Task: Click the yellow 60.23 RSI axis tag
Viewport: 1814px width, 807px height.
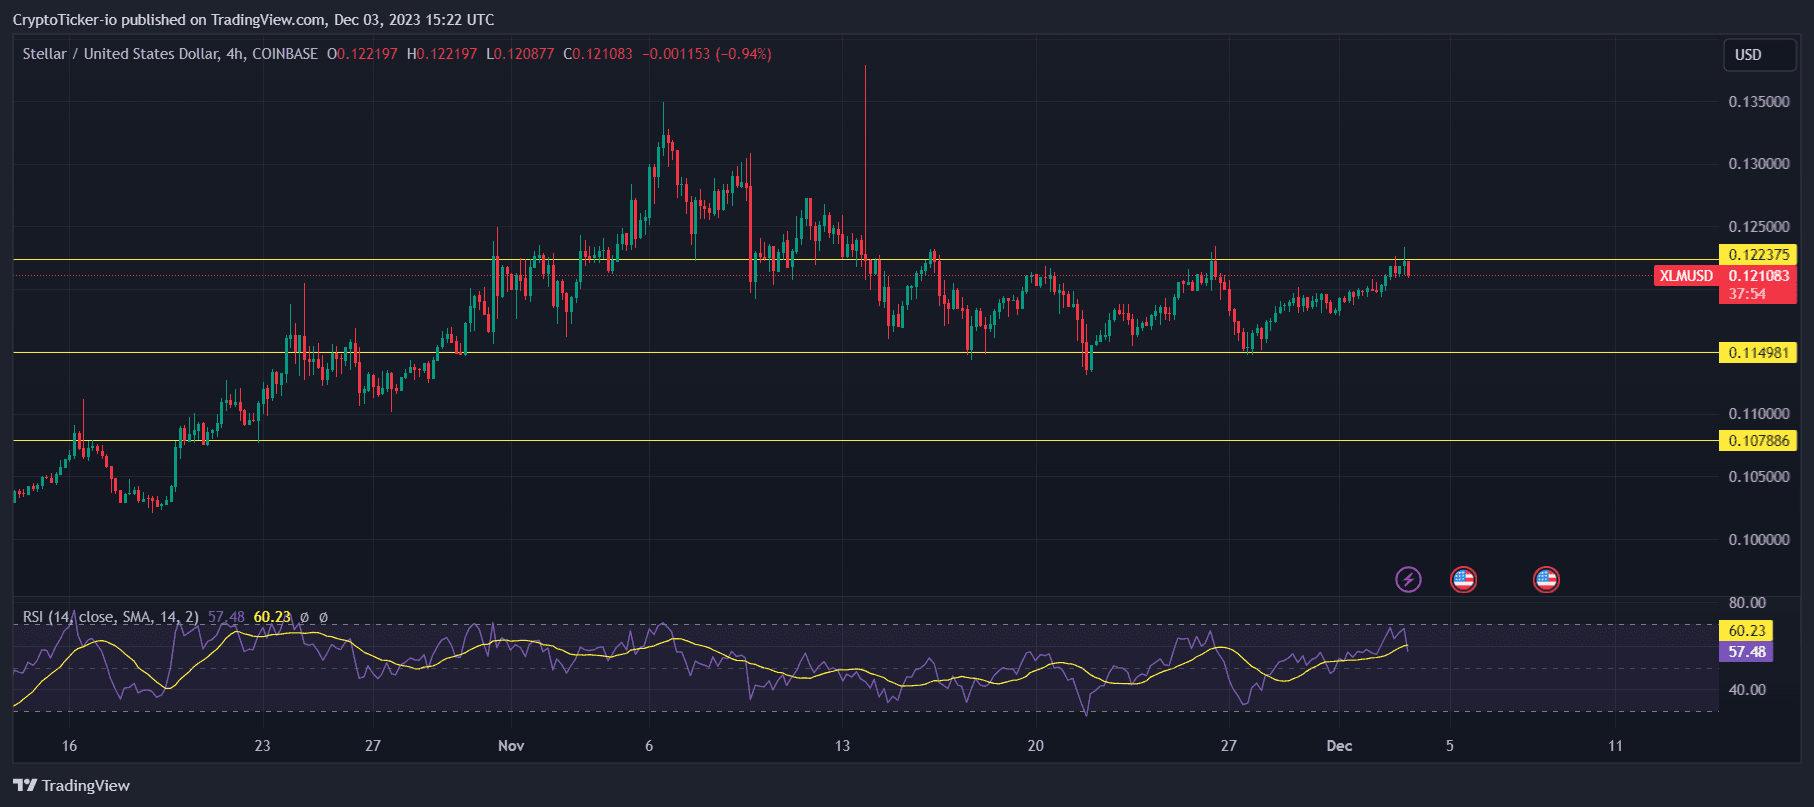Action: click(x=1746, y=631)
